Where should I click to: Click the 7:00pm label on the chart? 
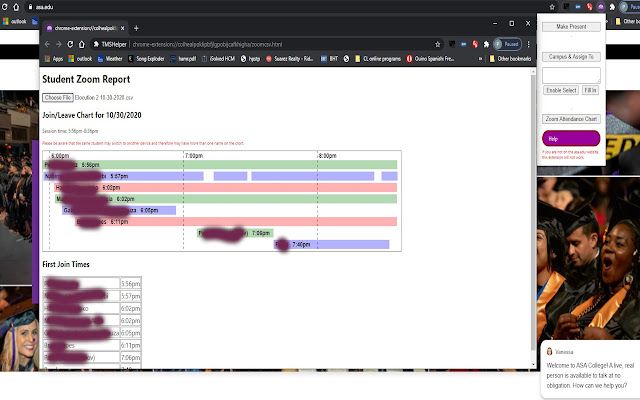[194, 156]
